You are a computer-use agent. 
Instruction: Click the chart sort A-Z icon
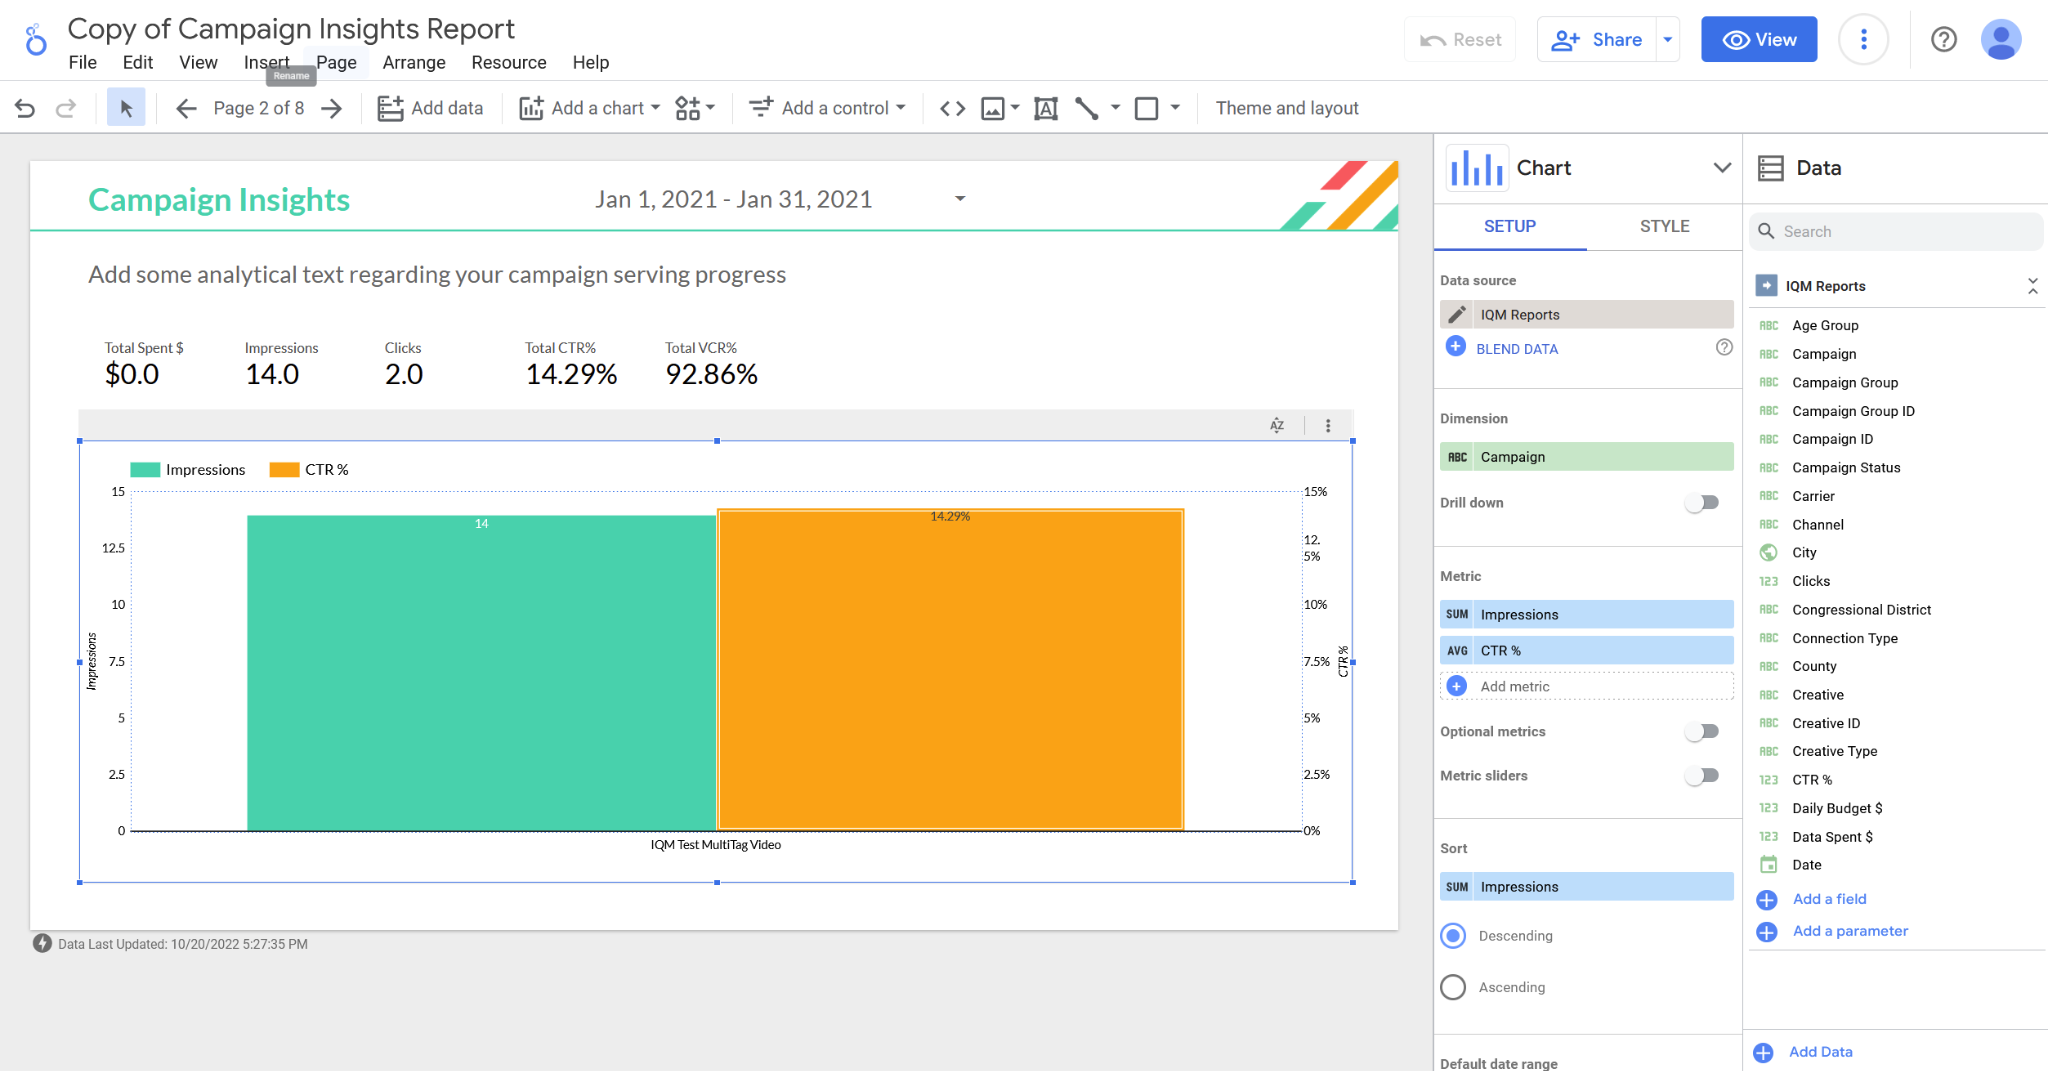click(1277, 425)
